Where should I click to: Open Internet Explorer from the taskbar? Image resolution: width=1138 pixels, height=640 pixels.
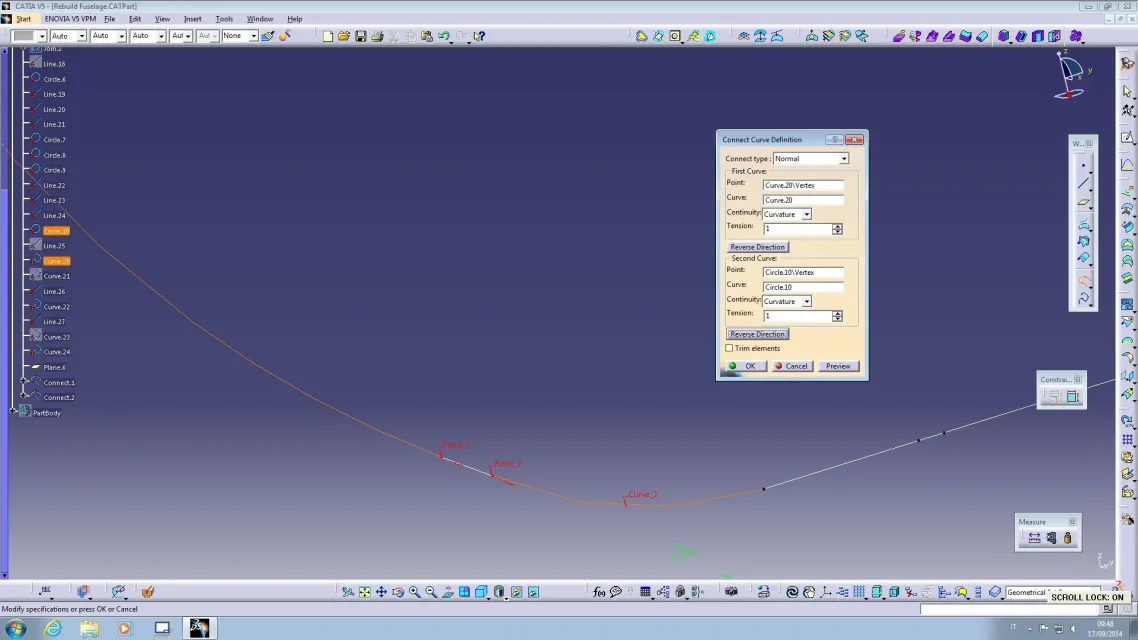[x=52, y=628]
